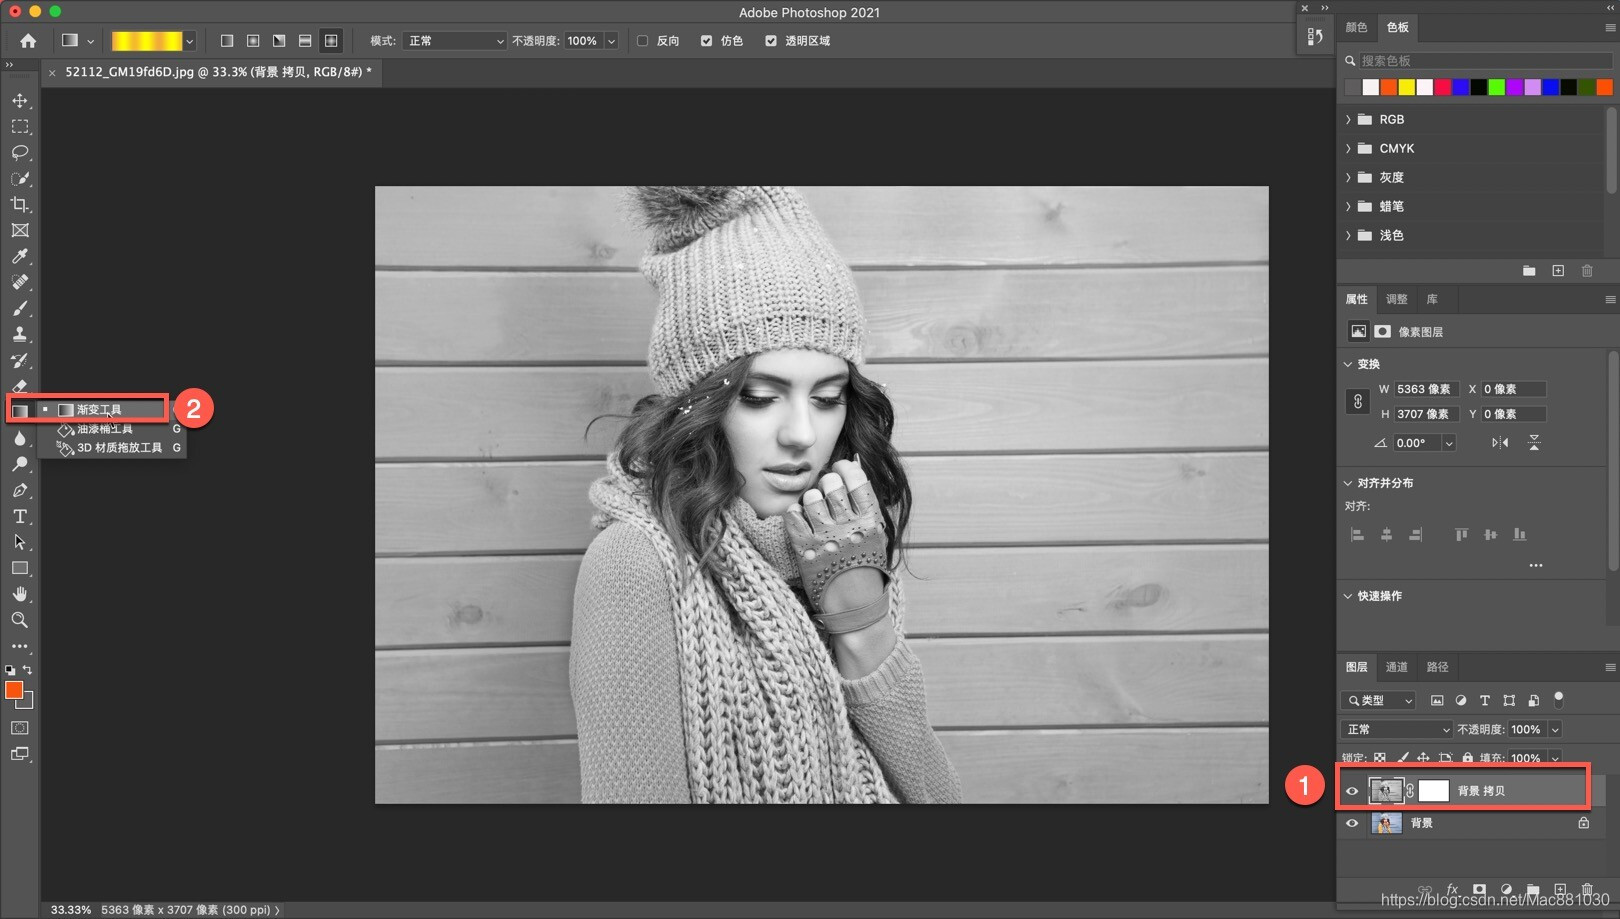
Task: Click the gradient preview bar
Action: [x=147, y=41]
